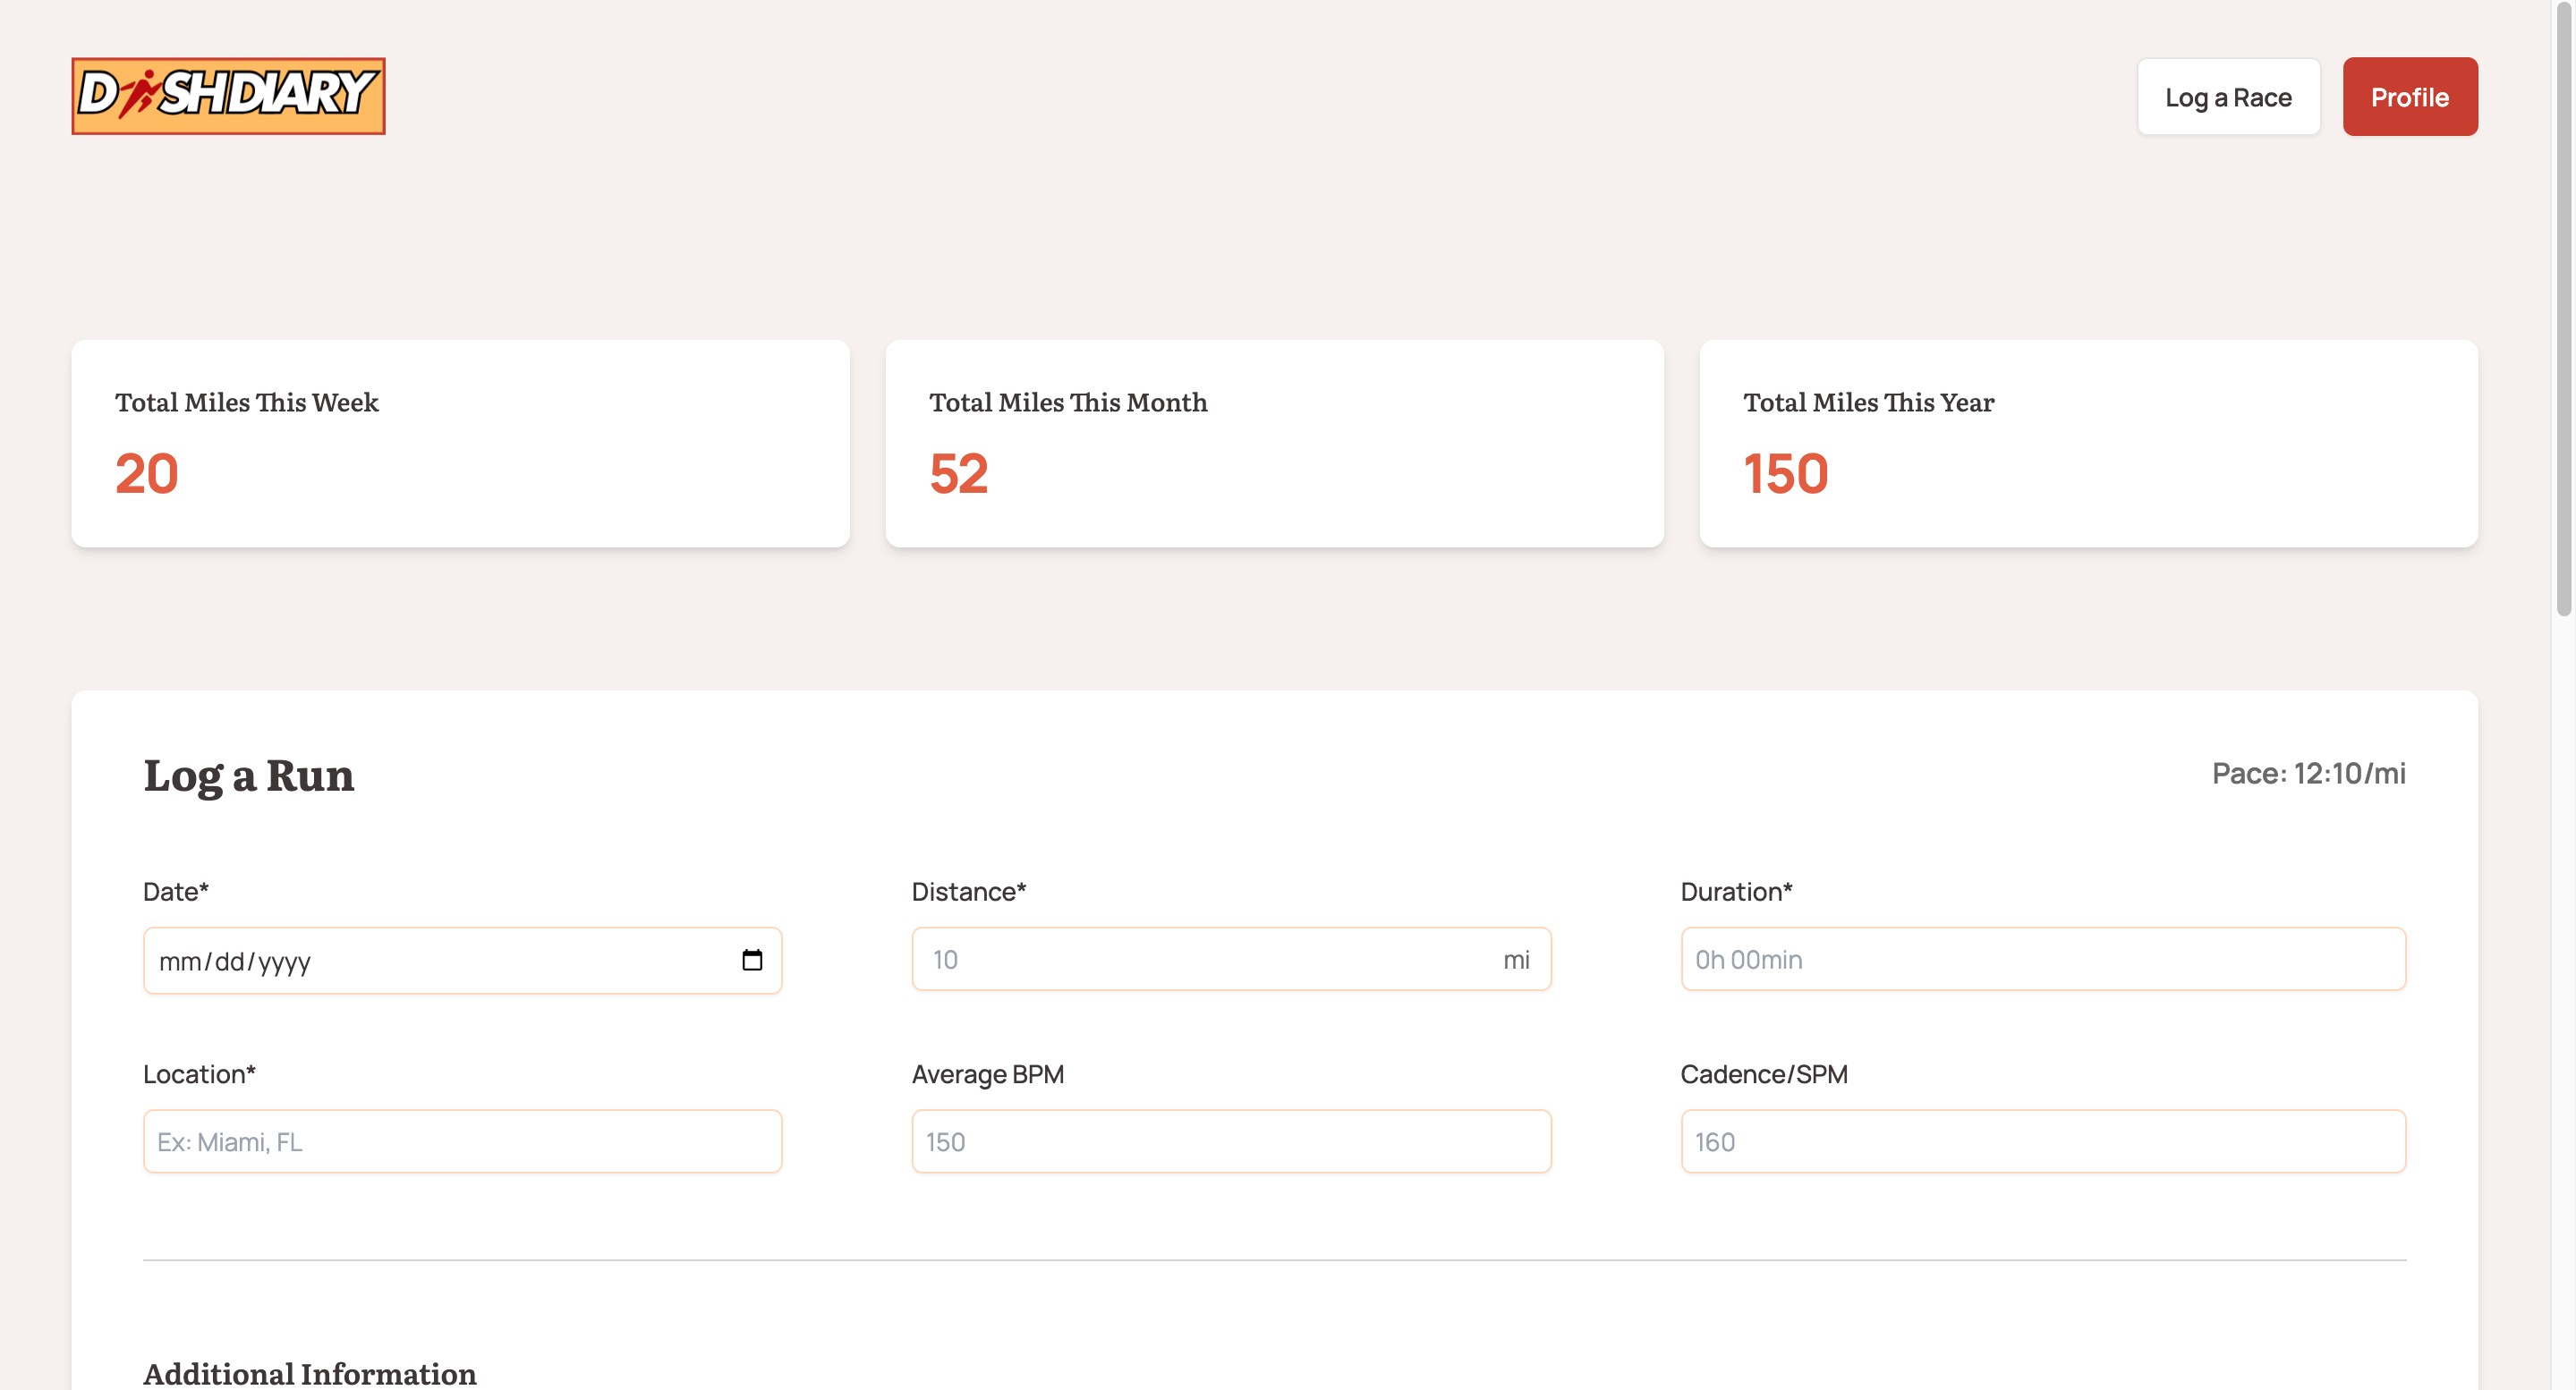The height and width of the screenshot is (1390, 2576).
Task: Click the DashDiary logo
Action: pyautogui.click(x=228, y=96)
